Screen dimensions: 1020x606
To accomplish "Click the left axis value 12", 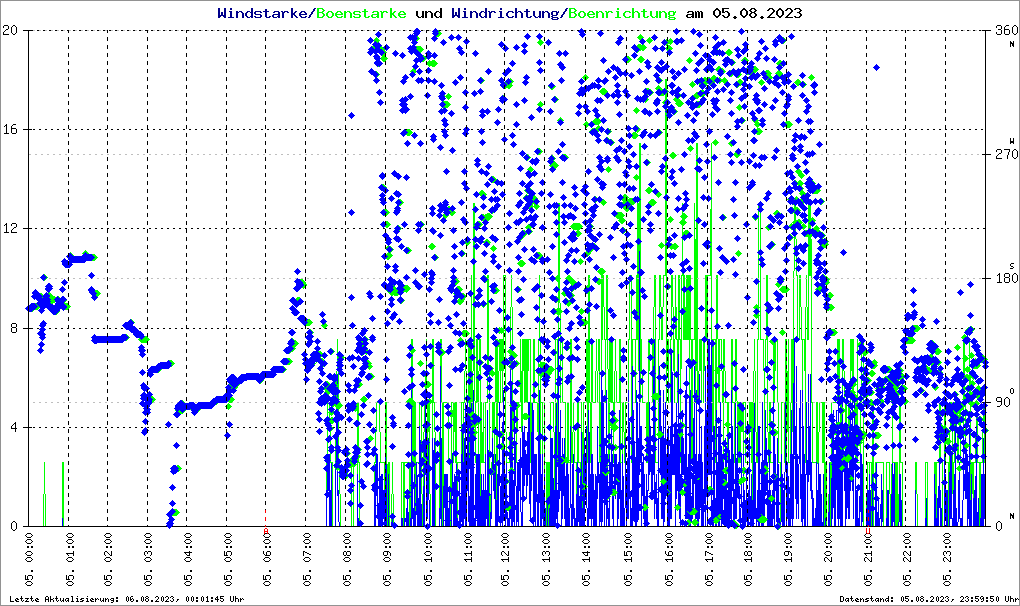I will (10, 229).
